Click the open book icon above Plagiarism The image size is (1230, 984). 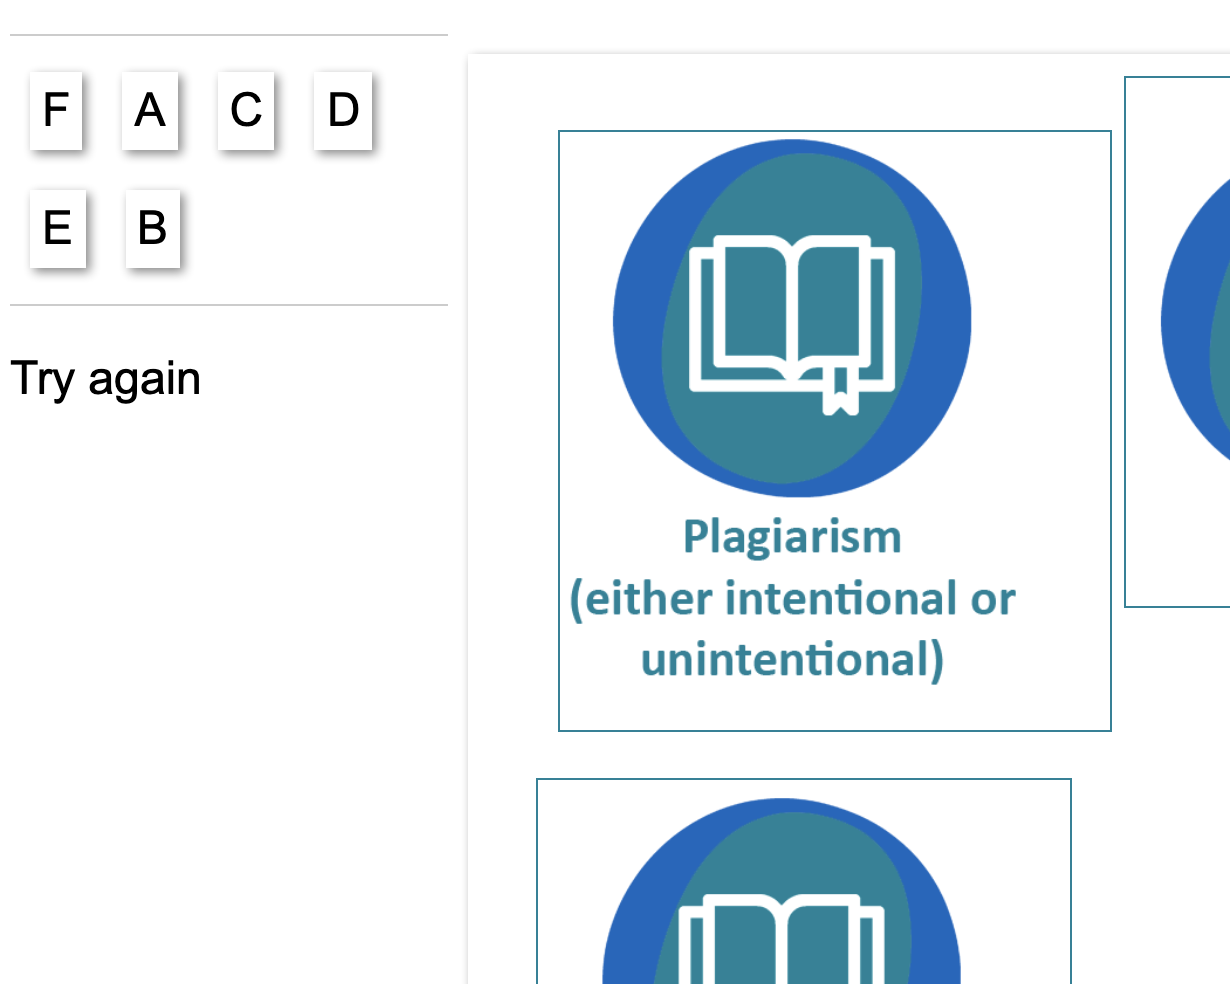click(x=792, y=319)
